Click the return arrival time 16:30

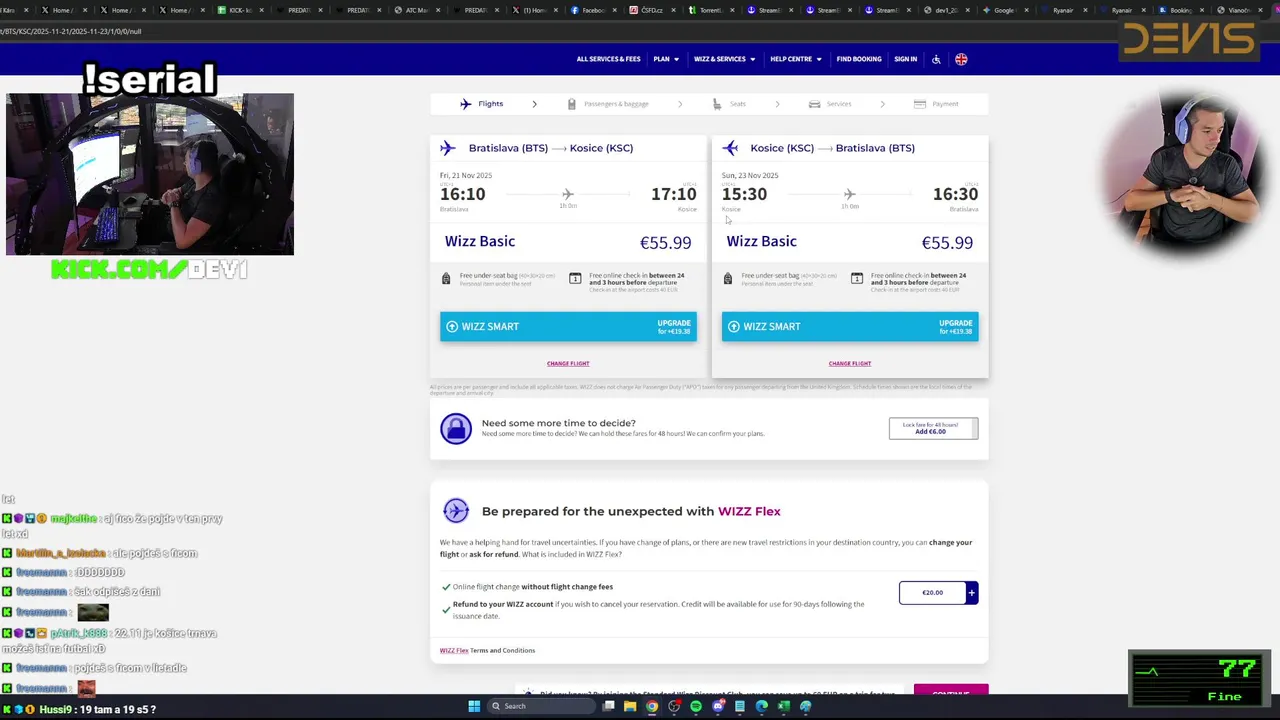[x=955, y=195]
